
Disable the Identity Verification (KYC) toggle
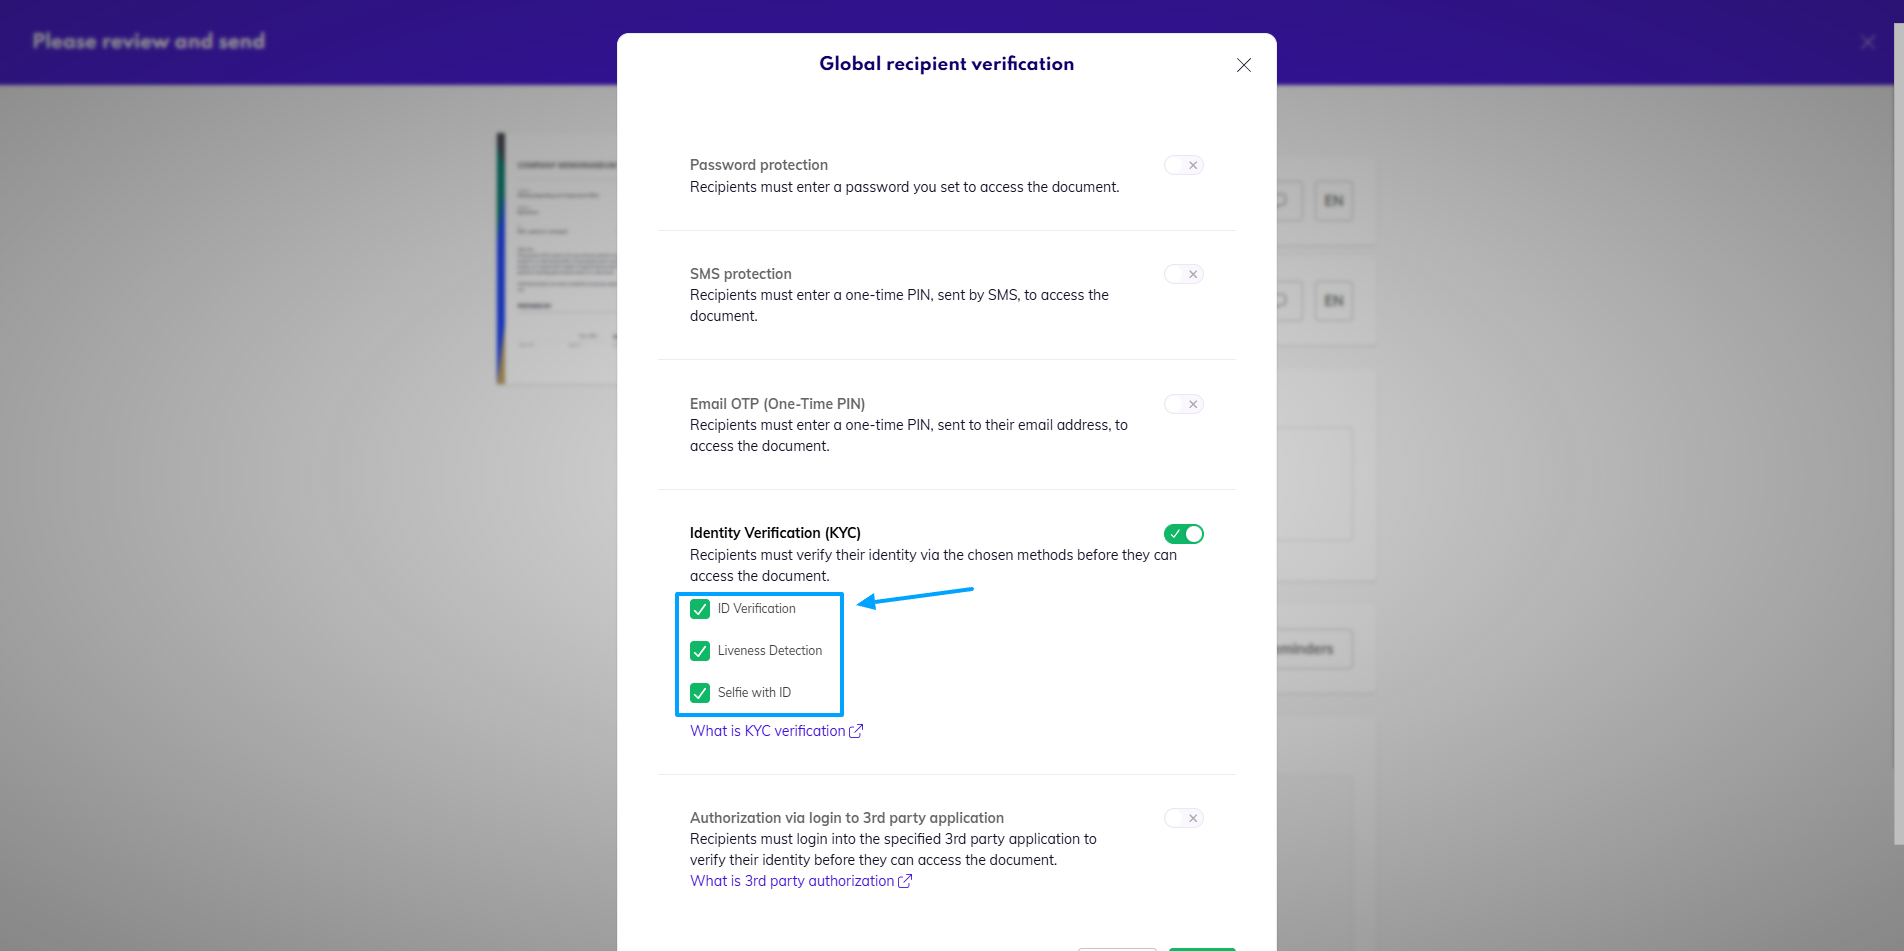click(1183, 534)
